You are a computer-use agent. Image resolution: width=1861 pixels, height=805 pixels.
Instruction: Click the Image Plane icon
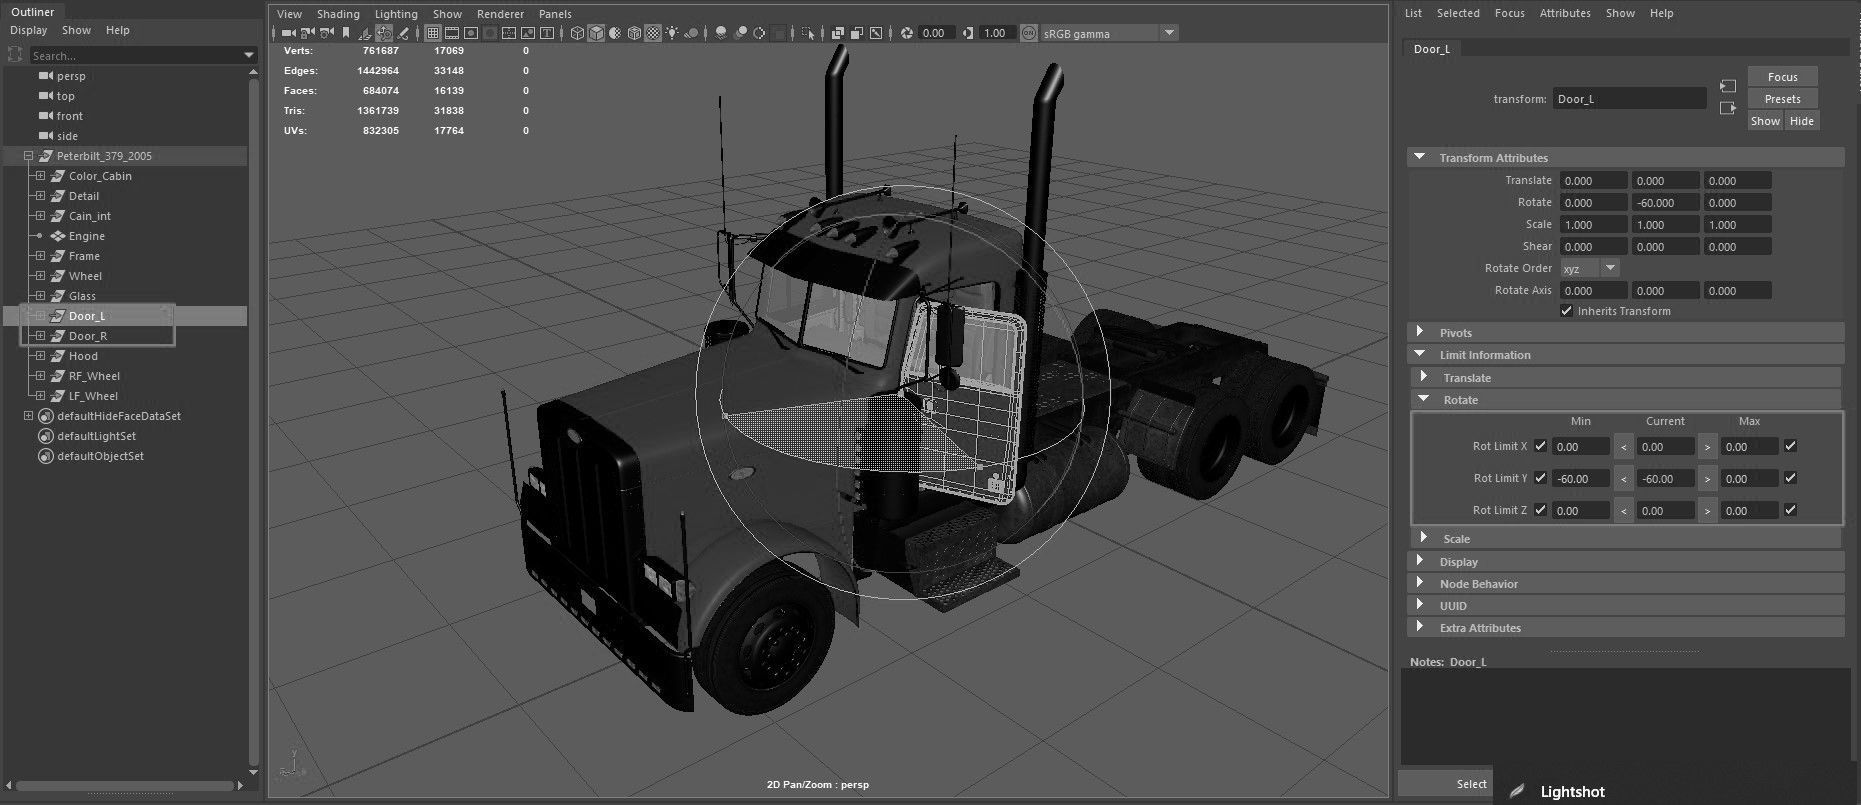(x=364, y=33)
